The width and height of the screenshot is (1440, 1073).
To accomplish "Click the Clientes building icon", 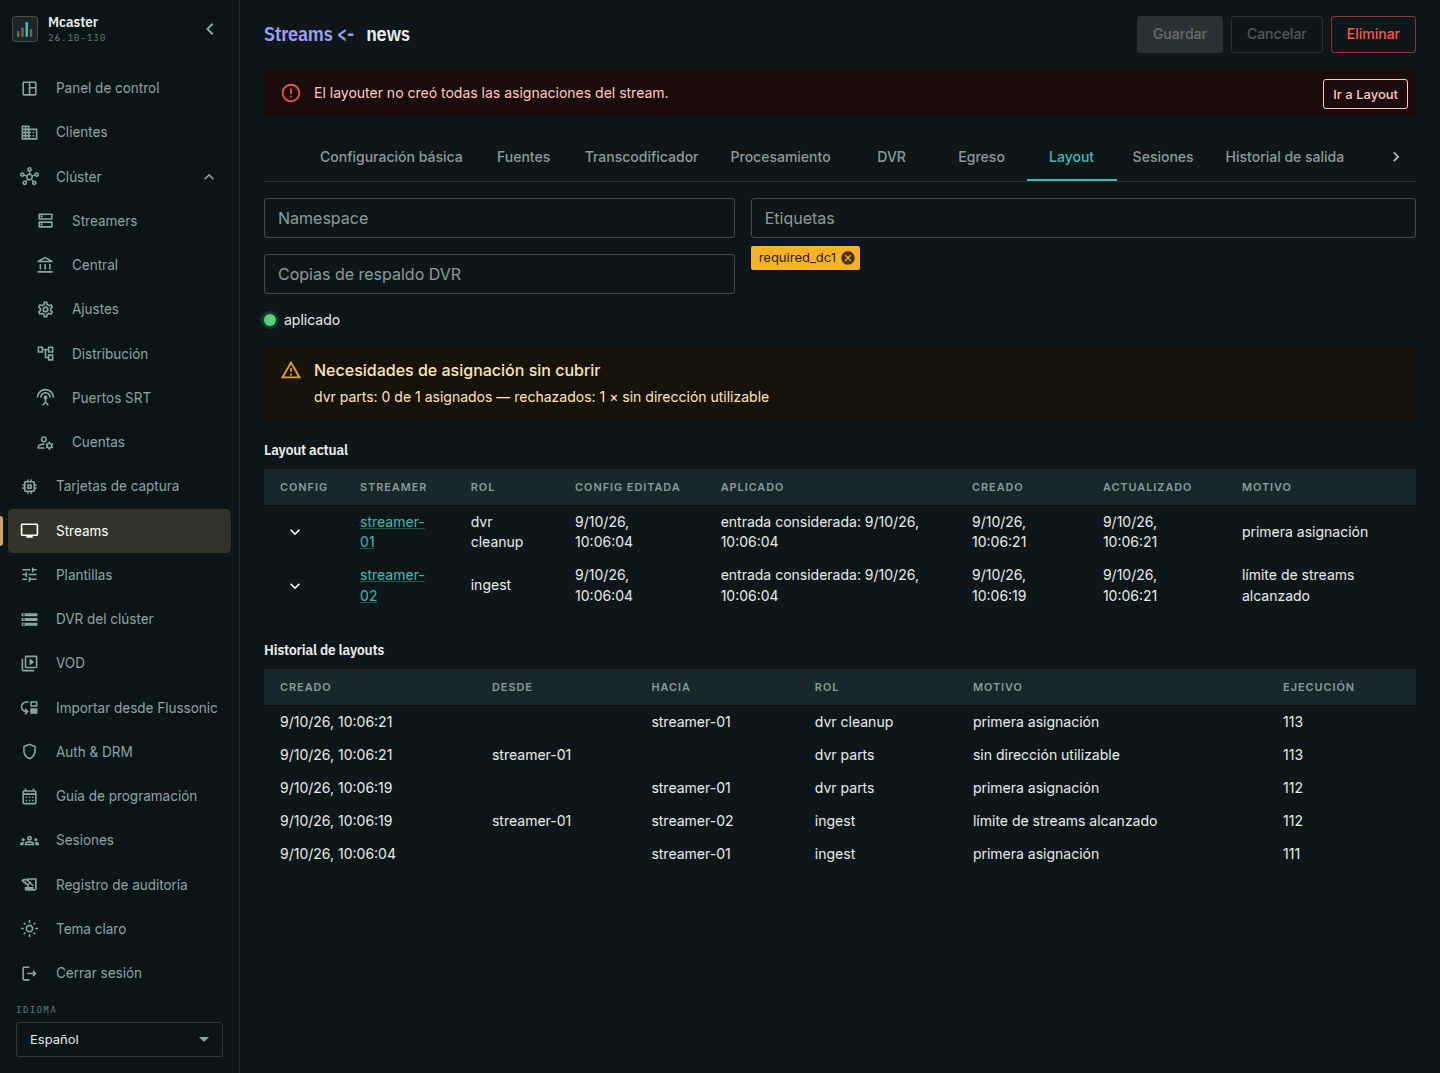I will point(30,132).
